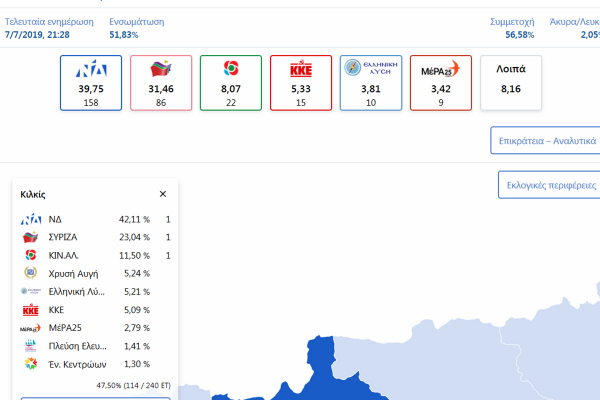This screenshot has width=600, height=400.
Task: Select the Έν. Κεντρώων party icon
Action: point(31,363)
